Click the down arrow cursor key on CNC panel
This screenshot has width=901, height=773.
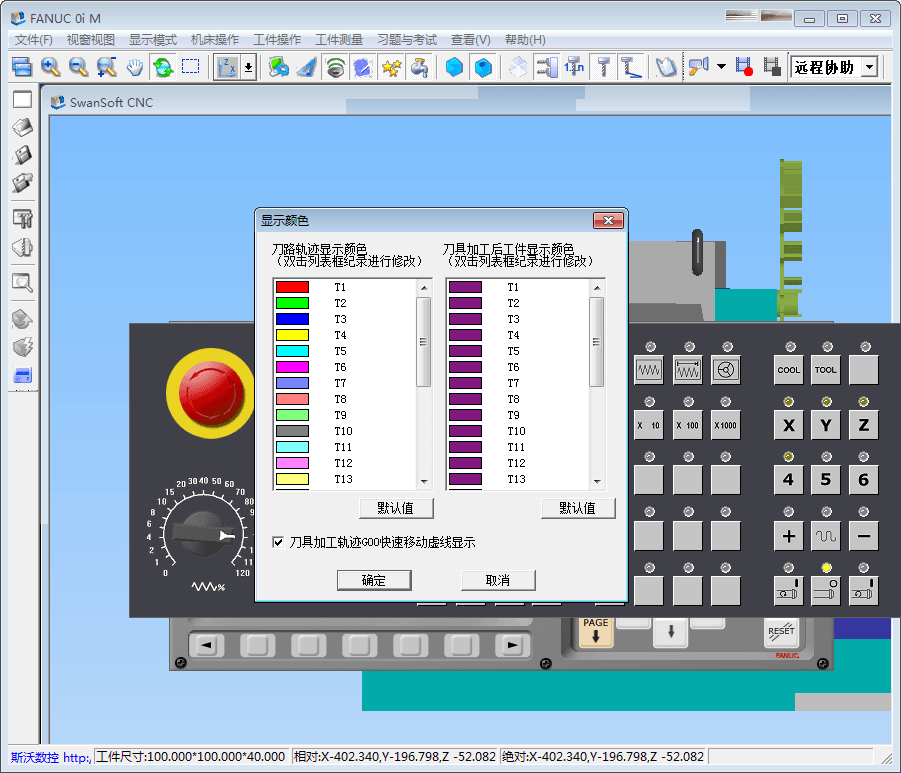coord(671,632)
